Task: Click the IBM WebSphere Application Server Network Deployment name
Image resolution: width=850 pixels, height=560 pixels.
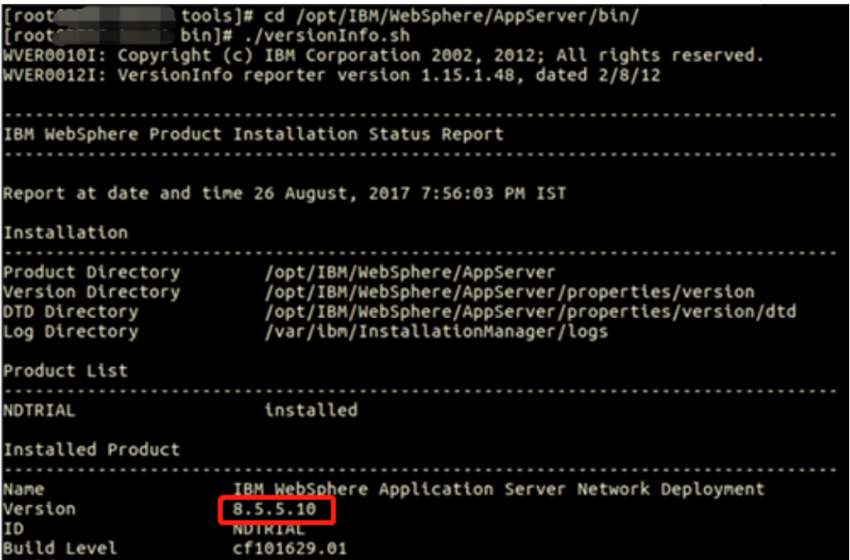Action: [x=498, y=489]
